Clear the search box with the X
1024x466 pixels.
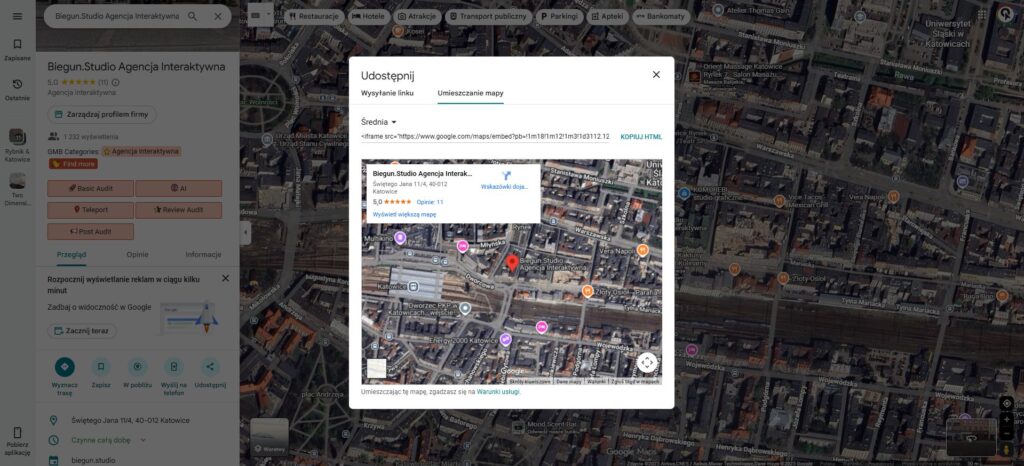coord(218,16)
